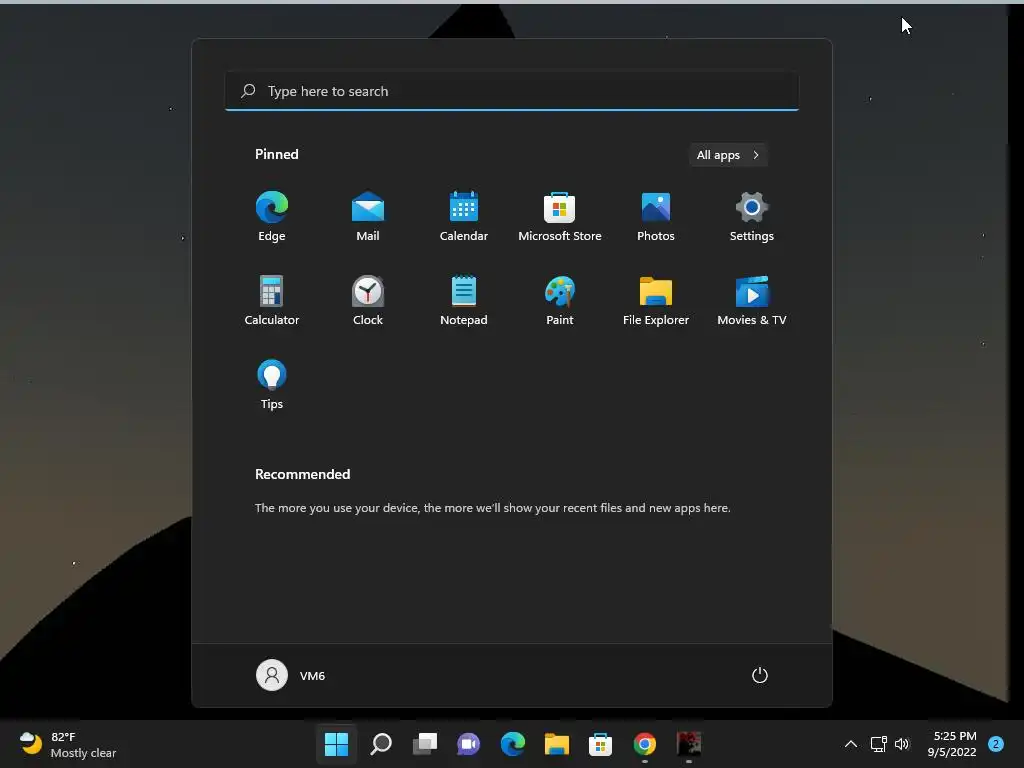
Task: Launch the Photos app
Action: click(x=656, y=217)
